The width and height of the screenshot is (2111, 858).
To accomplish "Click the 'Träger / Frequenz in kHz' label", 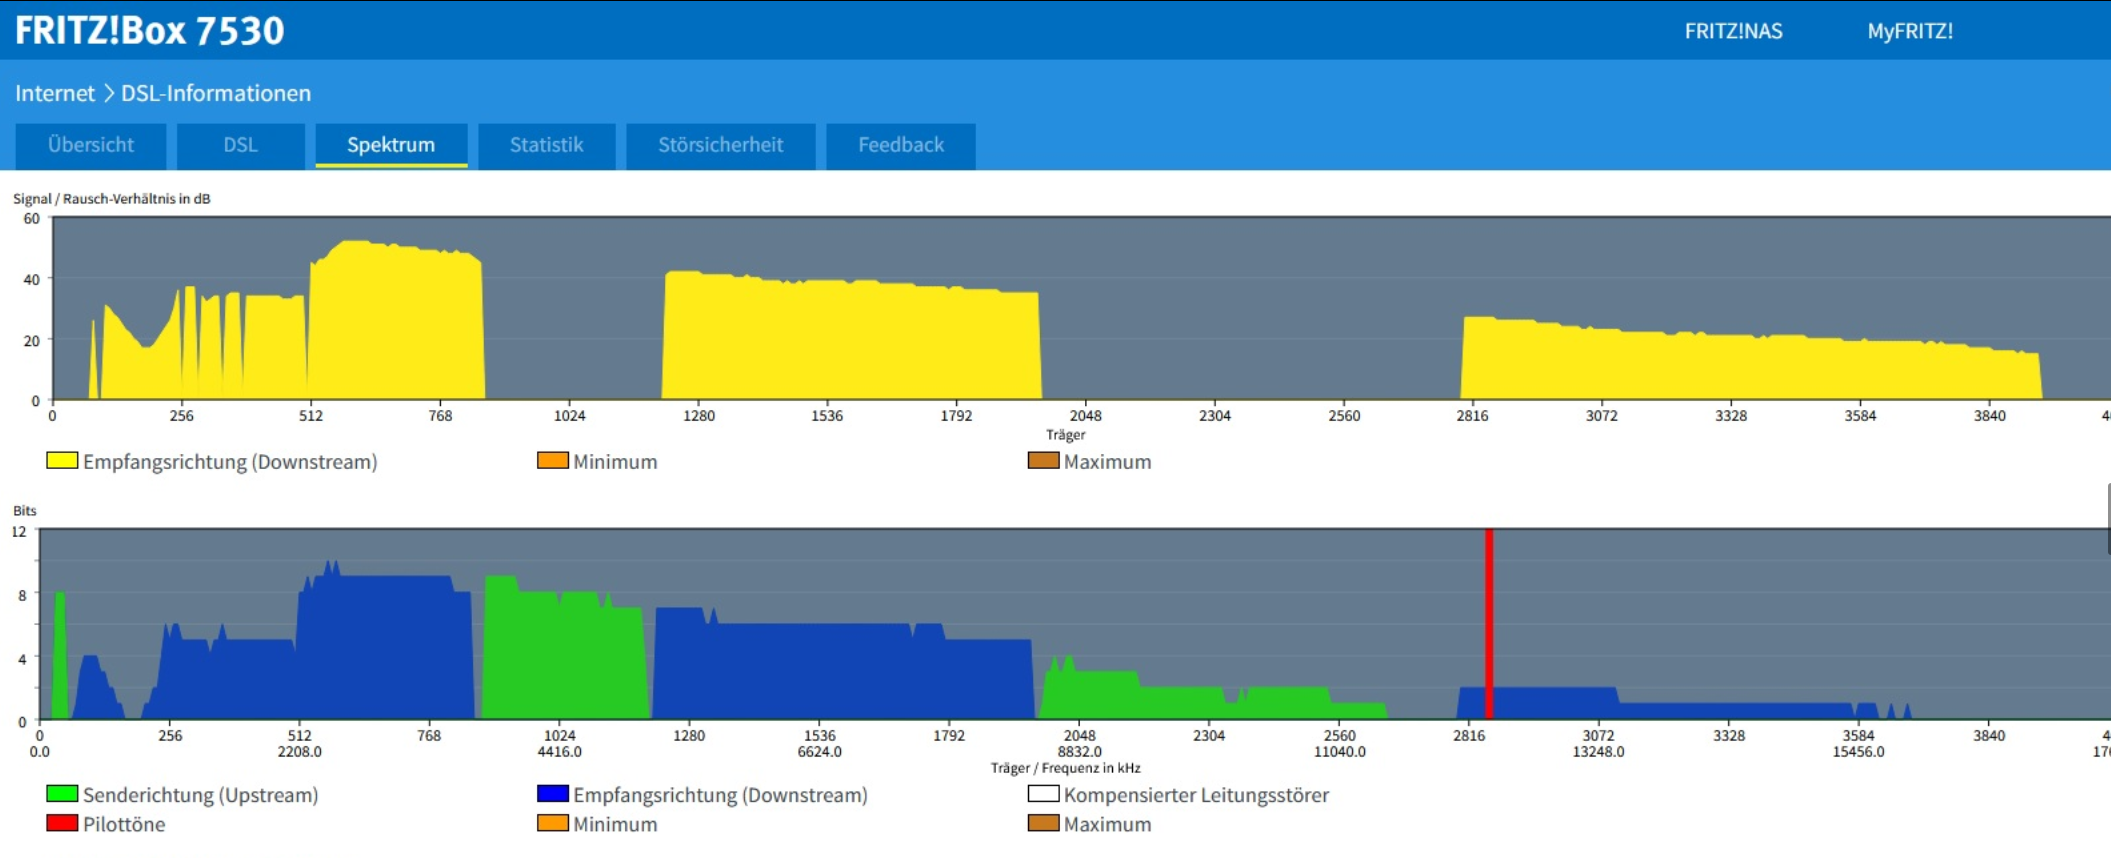I will [1066, 768].
